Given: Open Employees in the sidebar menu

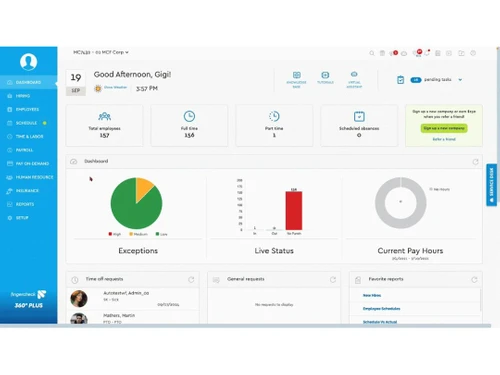Looking at the screenshot, I should click(28, 109).
